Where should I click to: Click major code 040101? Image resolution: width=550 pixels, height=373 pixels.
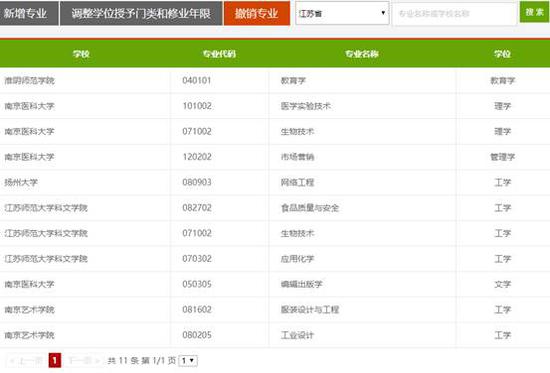197,80
